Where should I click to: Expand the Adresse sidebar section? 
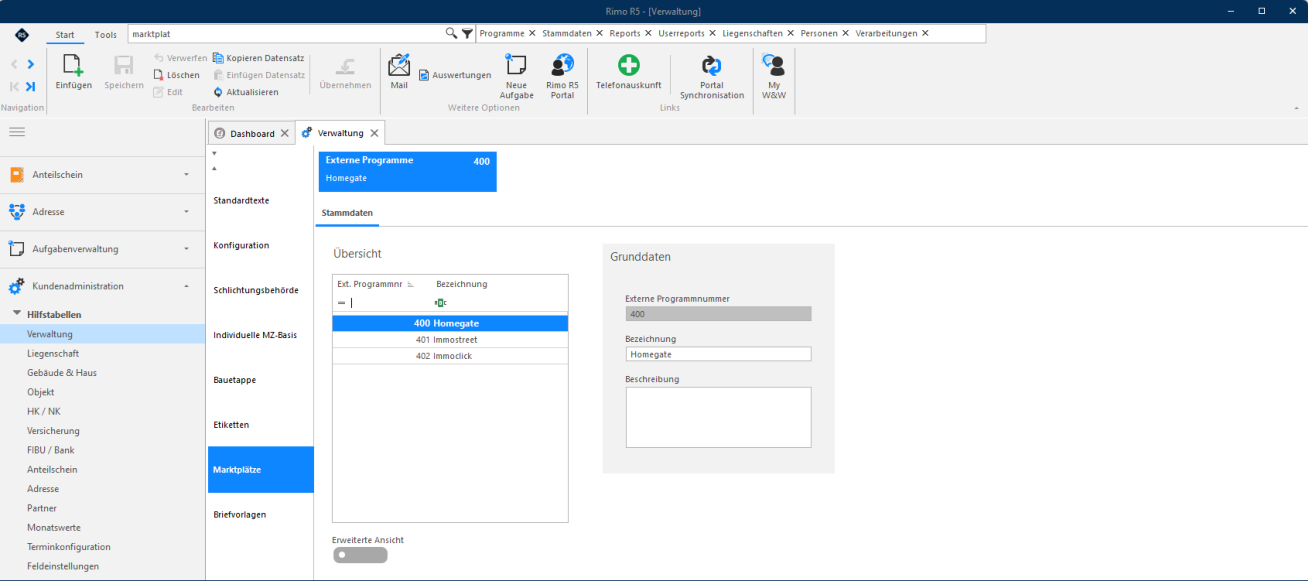point(102,212)
